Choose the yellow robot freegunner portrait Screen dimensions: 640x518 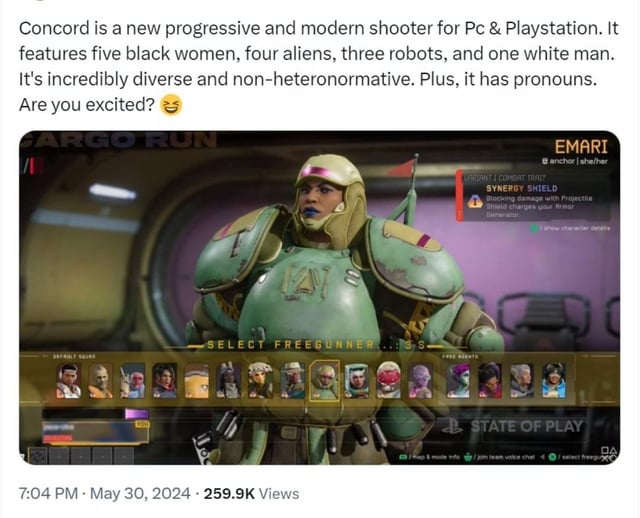(196, 380)
